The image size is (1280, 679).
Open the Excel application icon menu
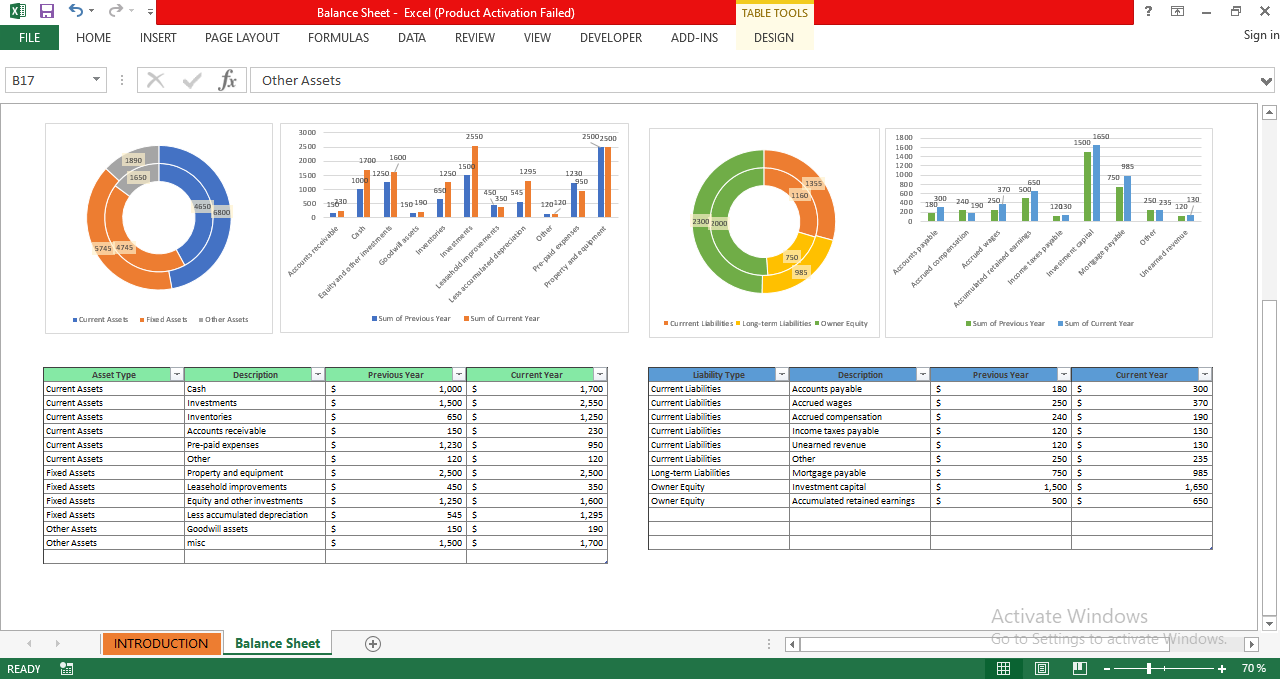(x=17, y=12)
